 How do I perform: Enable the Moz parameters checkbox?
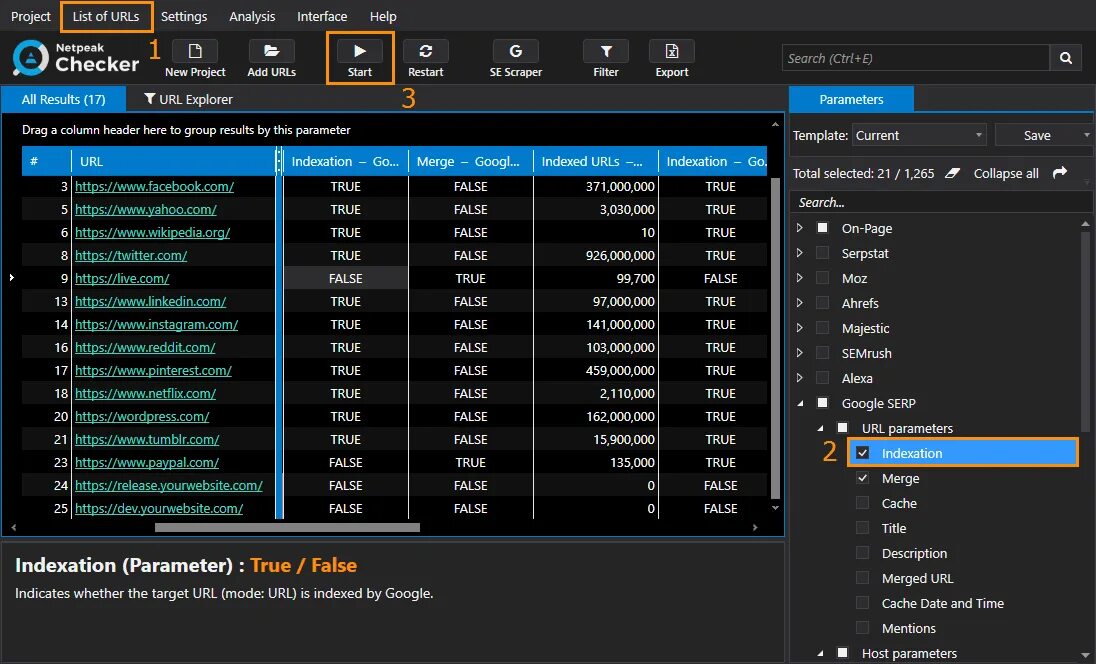click(823, 278)
